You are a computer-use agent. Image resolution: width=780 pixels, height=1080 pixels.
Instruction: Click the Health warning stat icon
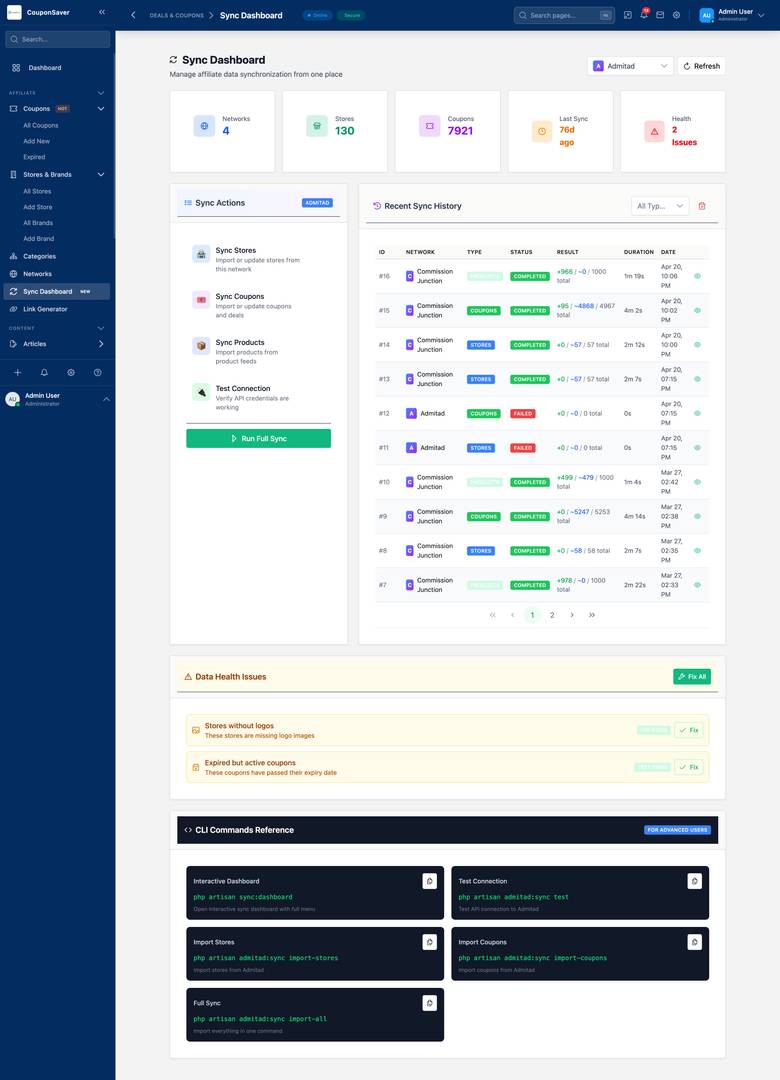point(655,131)
